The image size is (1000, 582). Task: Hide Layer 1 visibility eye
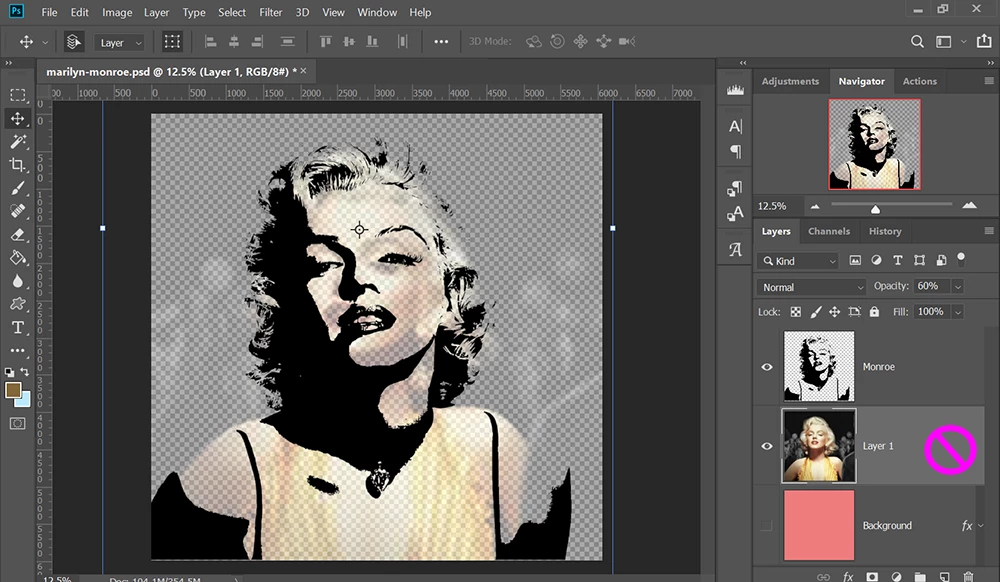(x=767, y=446)
